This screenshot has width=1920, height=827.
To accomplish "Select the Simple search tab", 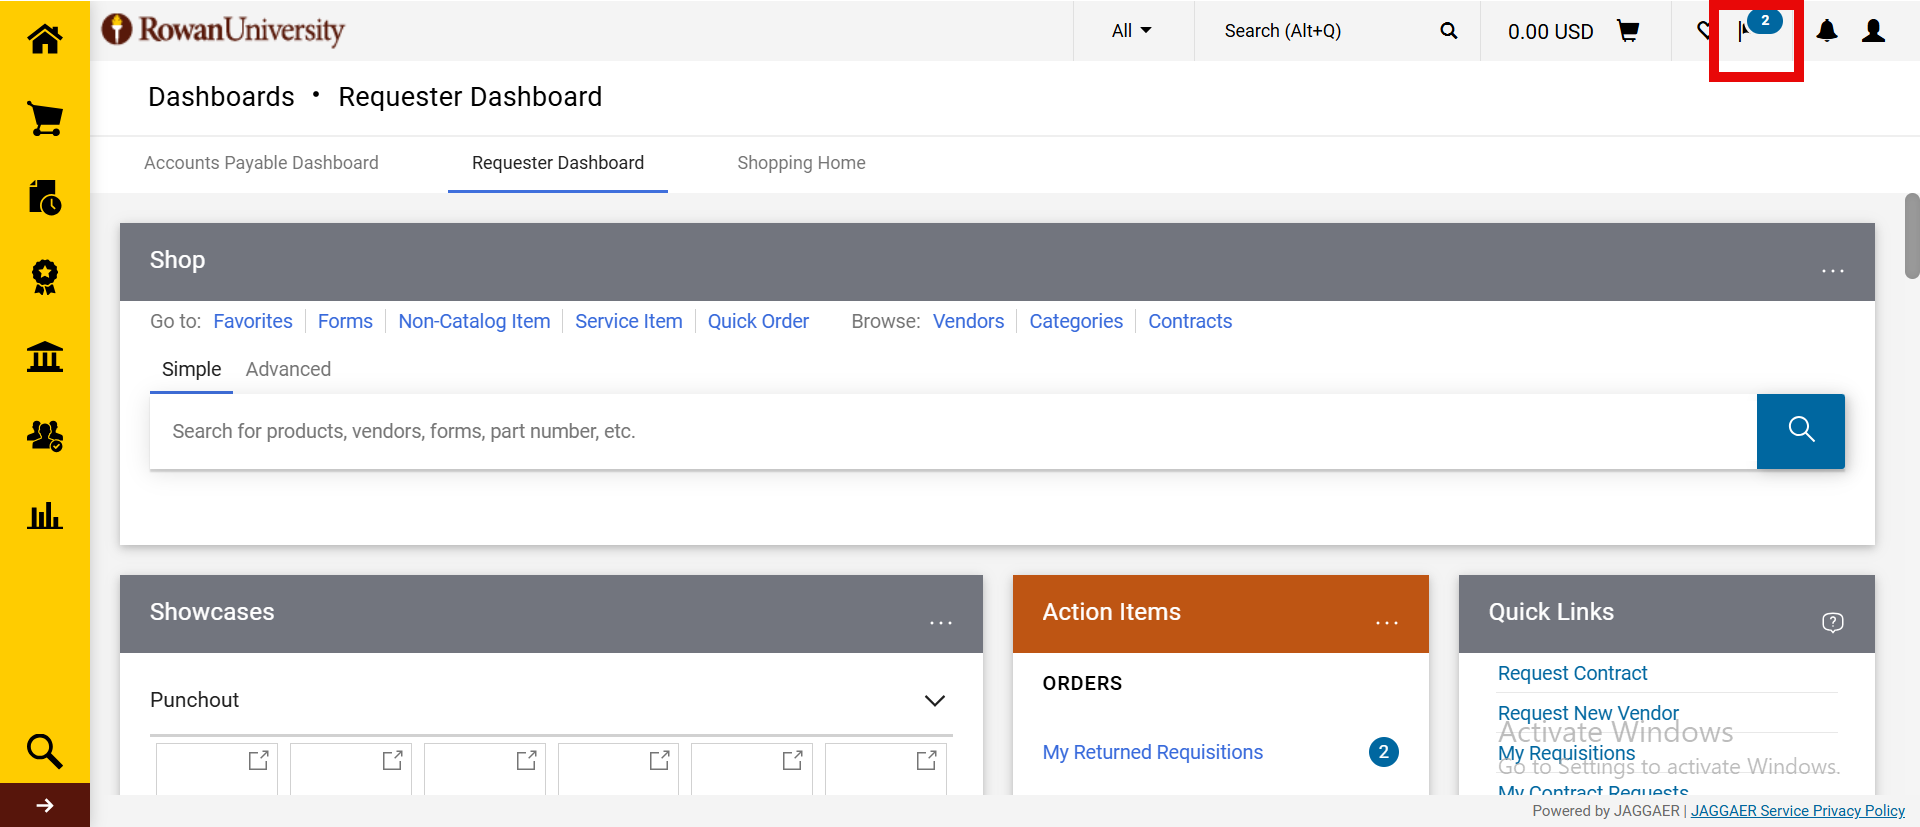I will point(192,369).
